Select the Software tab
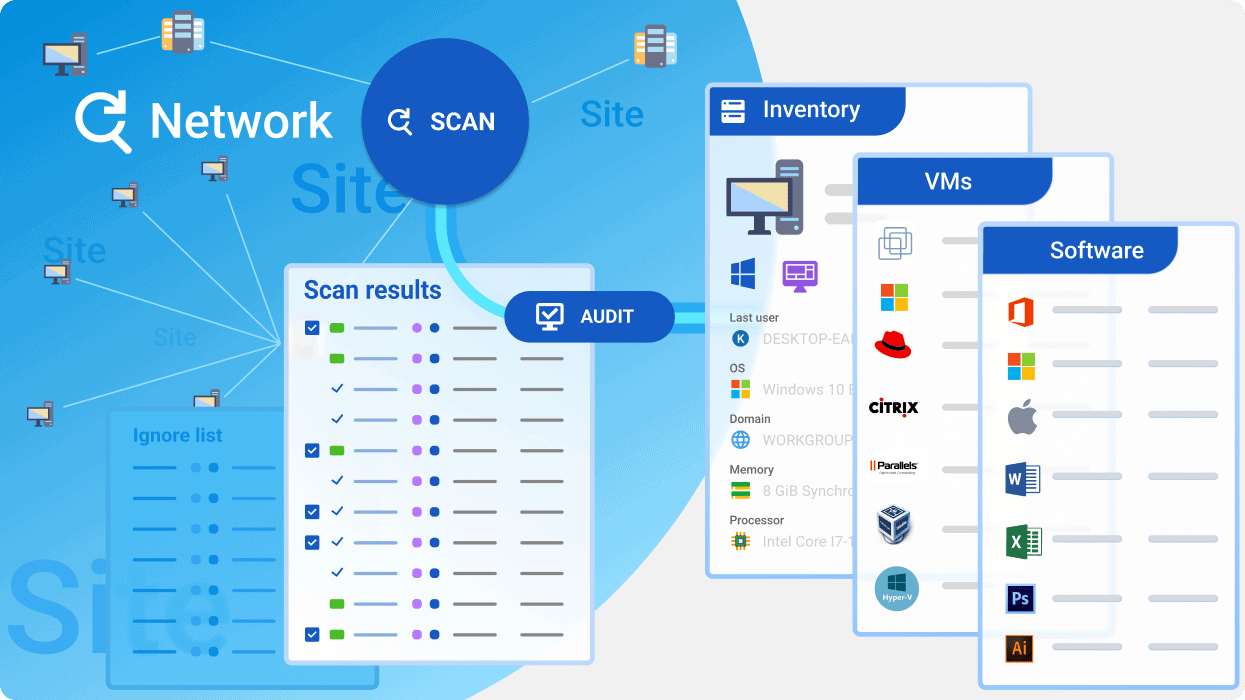 pyautogui.click(x=1095, y=250)
